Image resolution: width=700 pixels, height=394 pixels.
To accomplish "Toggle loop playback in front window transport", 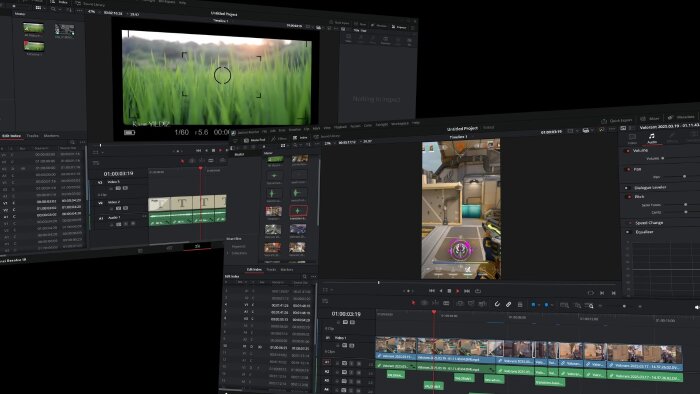I will [478, 291].
